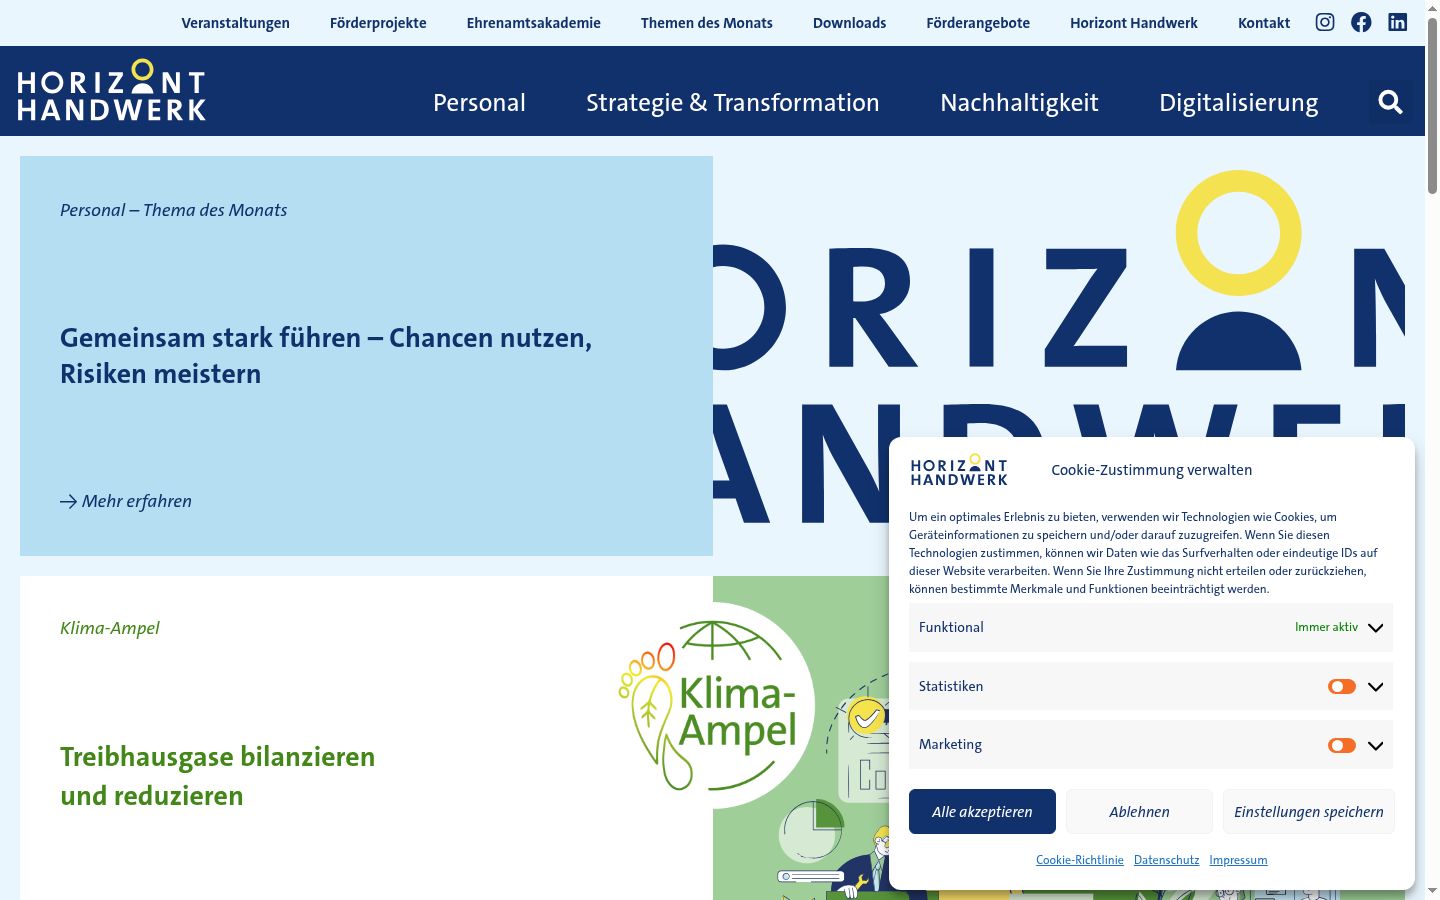Open the Impressum link
1440x900 pixels.
(1238, 860)
